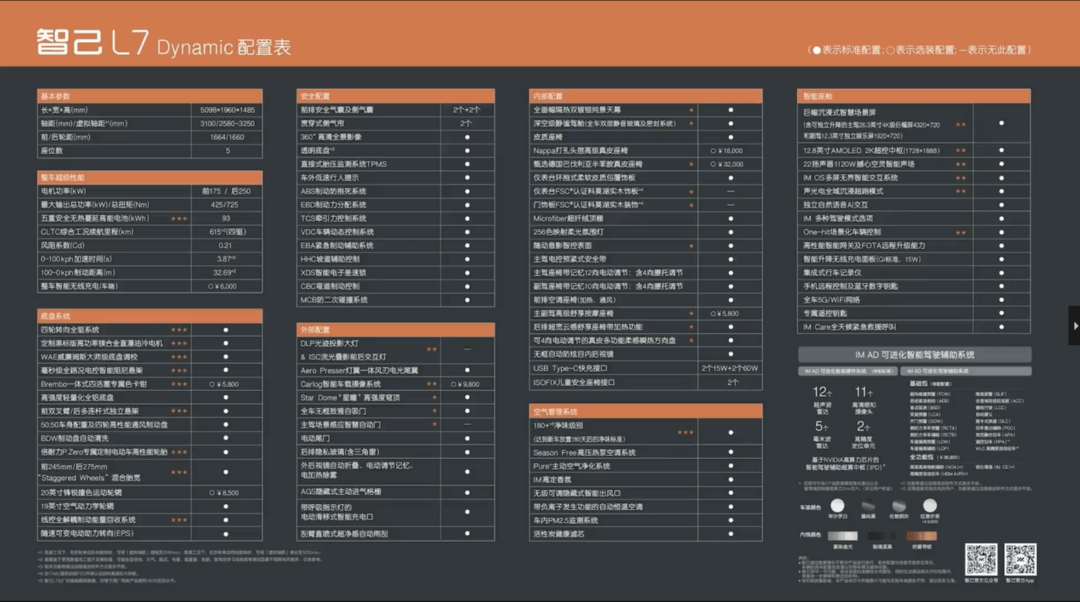Click the 车内PM2.5监测系统 row label
The height and width of the screenshot is (602, 1080).
[565, 520]
